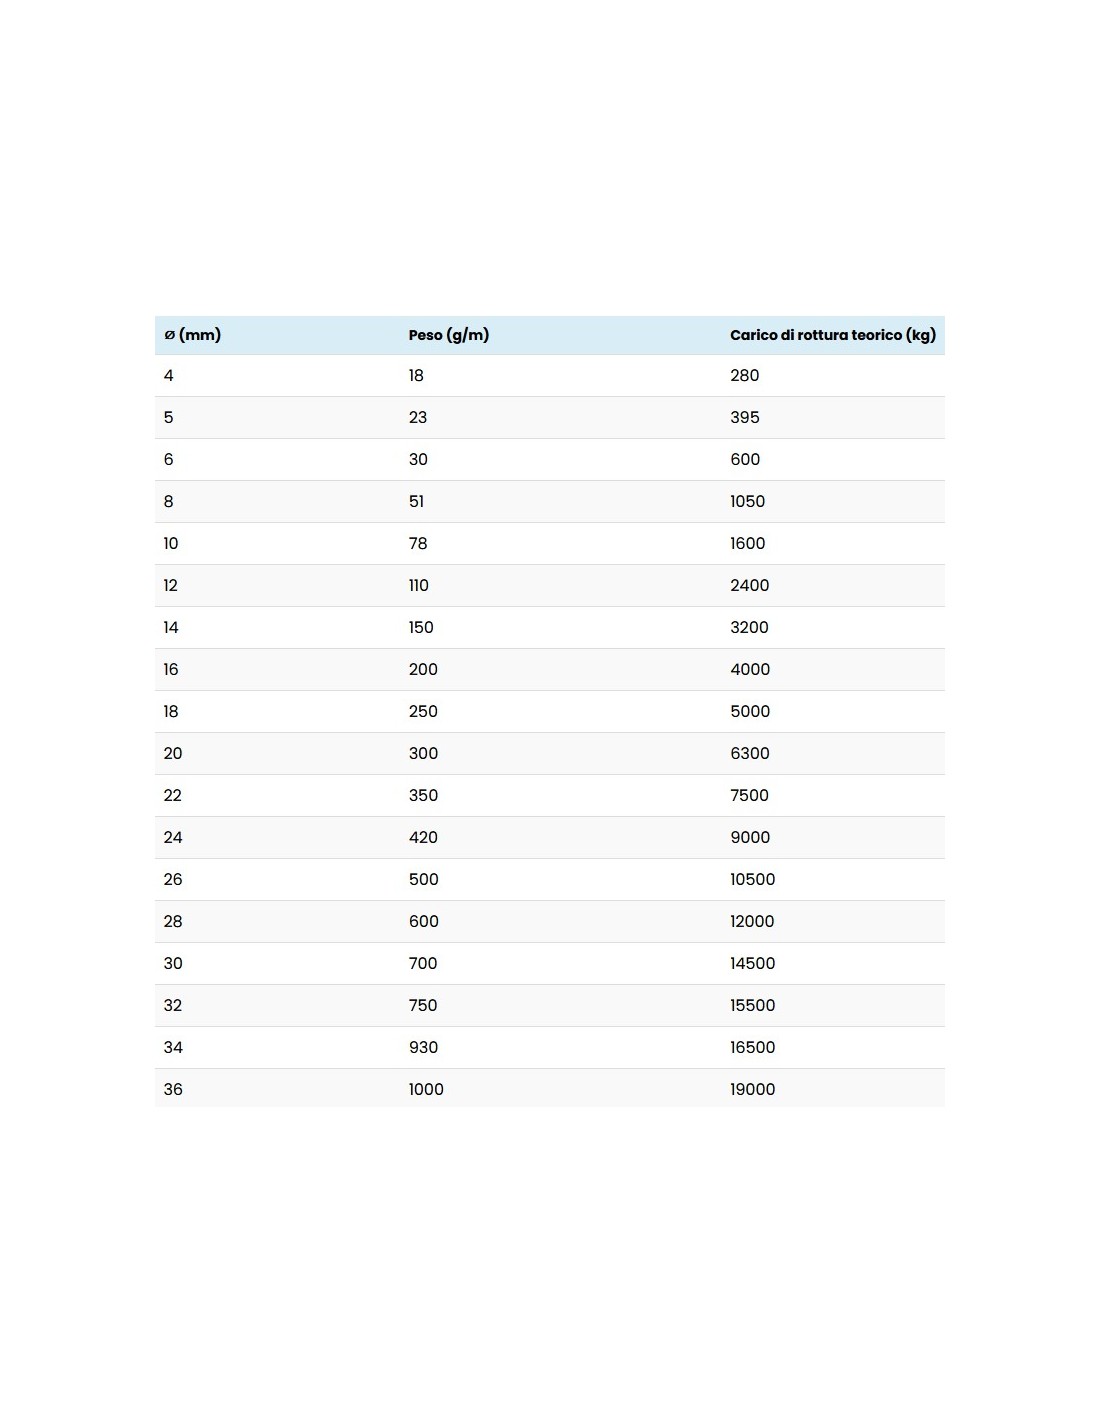Click the weight value 23
The height and width of the screenshot is (1422, 1100).
pyautogui.click(x=418, y=418)
